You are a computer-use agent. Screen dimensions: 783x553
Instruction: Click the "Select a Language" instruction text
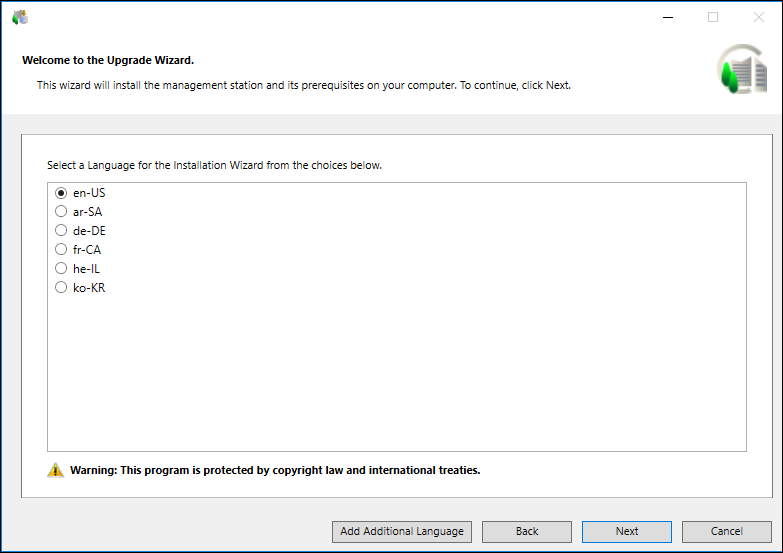(214, 165)
